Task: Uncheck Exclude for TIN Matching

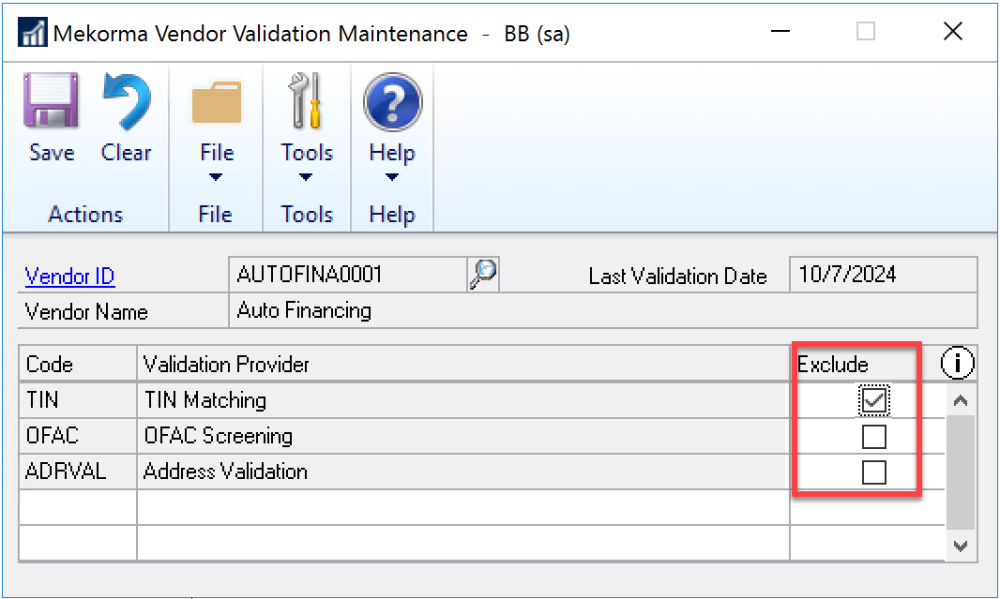Action: pos(874,401)
